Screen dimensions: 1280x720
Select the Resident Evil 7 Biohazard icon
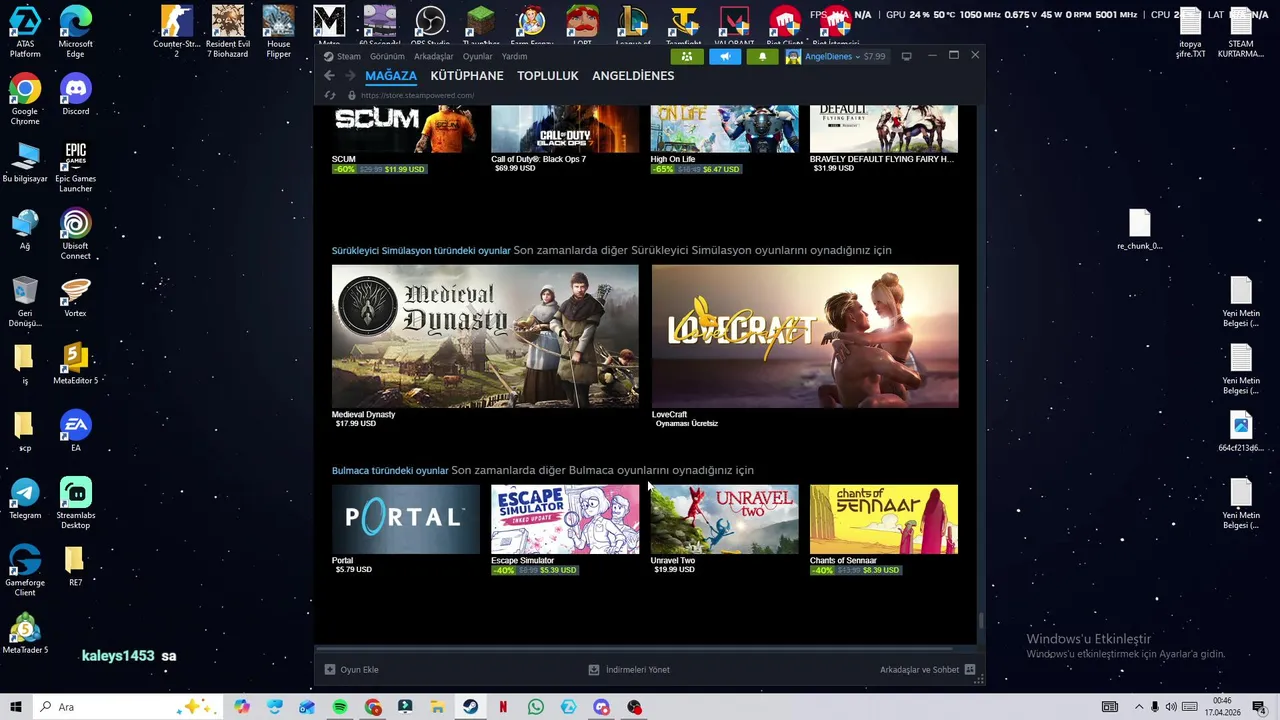(228, 32)
